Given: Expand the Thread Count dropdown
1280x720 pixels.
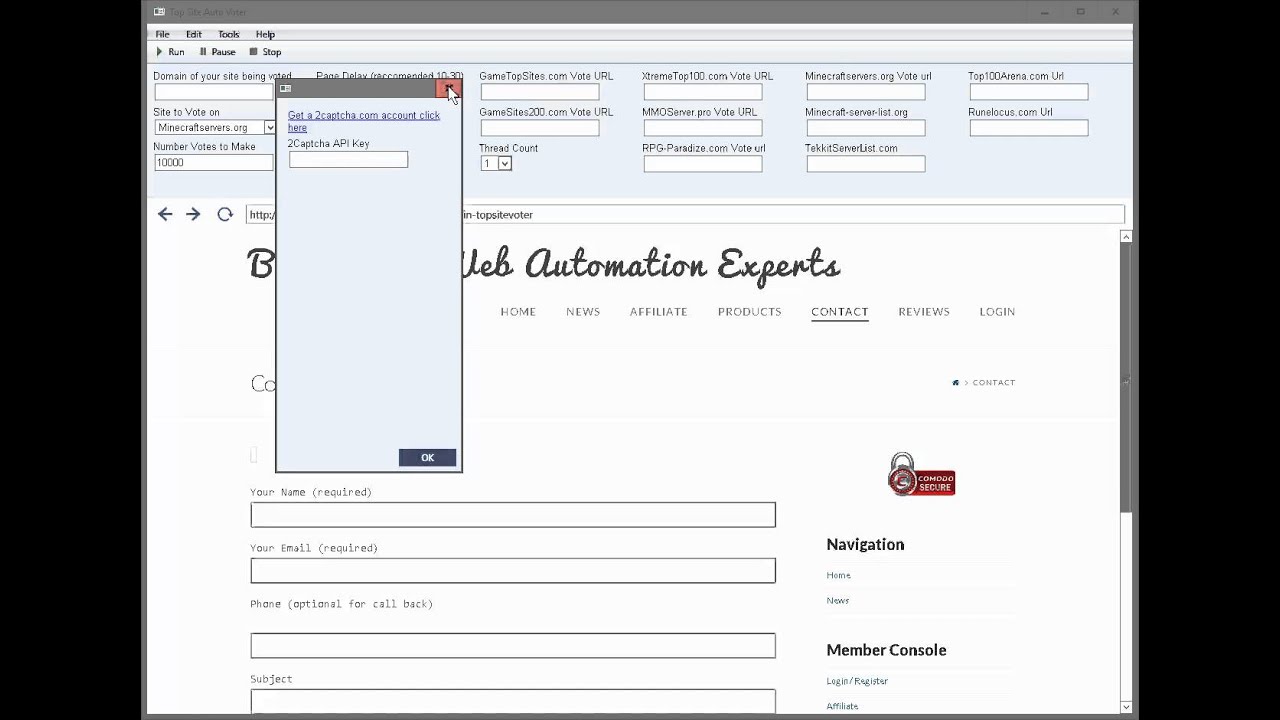Looking at the screenshot, I should pyautogui.click(x=504, y=163).
